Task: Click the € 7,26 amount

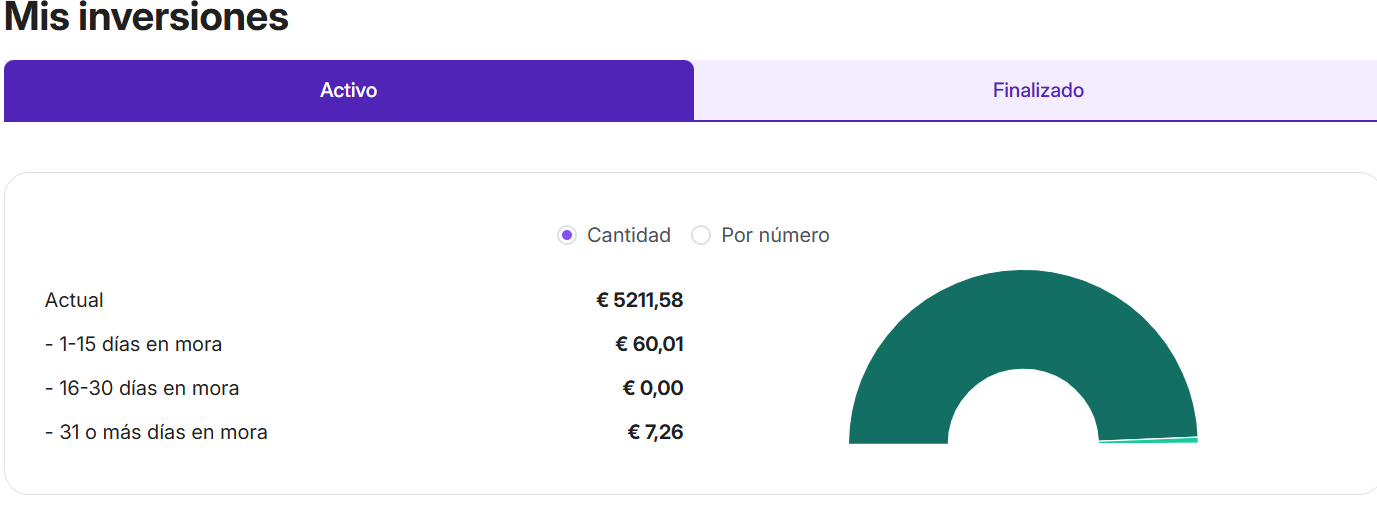Action: tap(655, 433)
